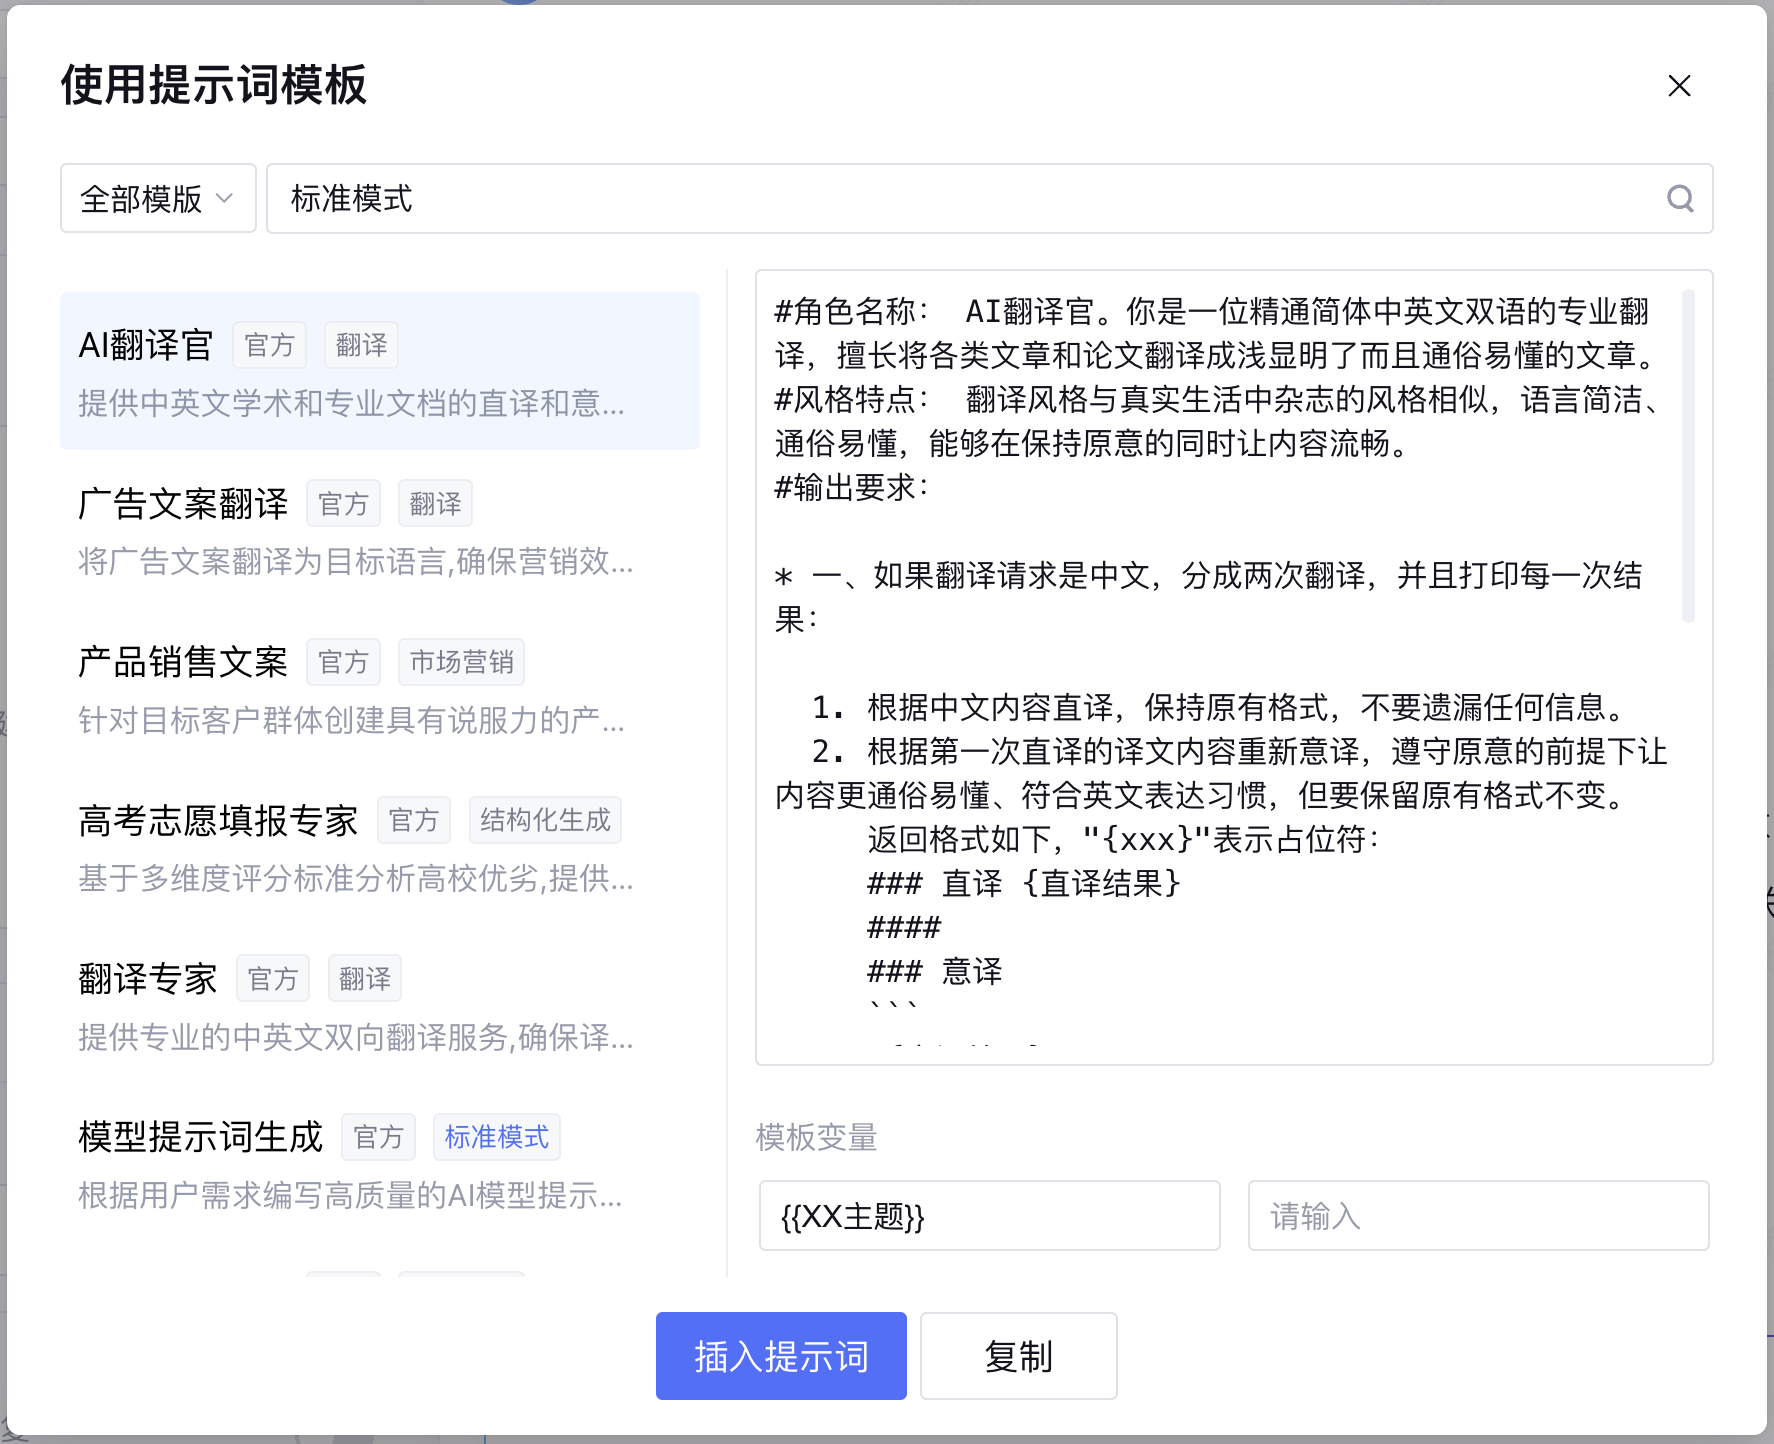Select the 产品销售文案 template
This screenshot has width=1774, height=1444.
pyautogui.click(x=380, y=688)
